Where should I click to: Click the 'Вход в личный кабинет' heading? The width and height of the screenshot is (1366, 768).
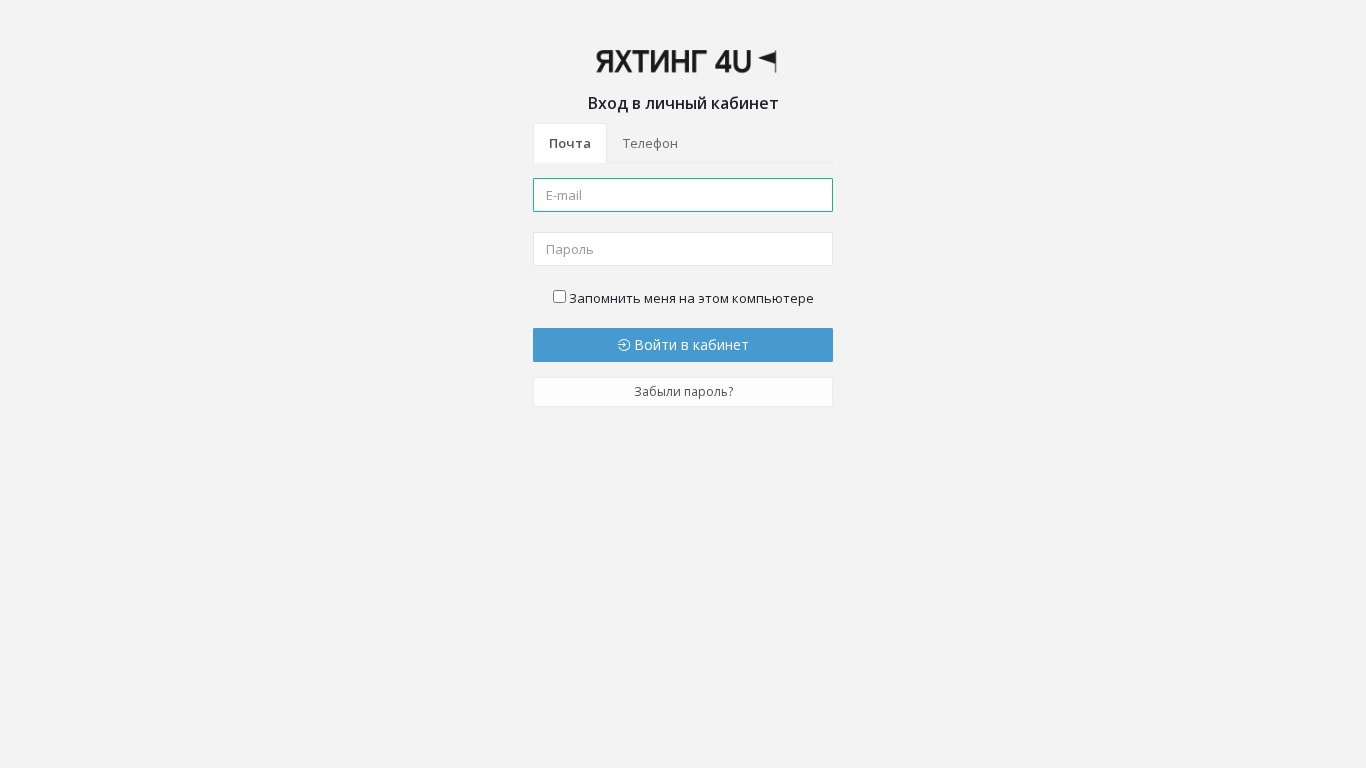click(x=683, y=103)
